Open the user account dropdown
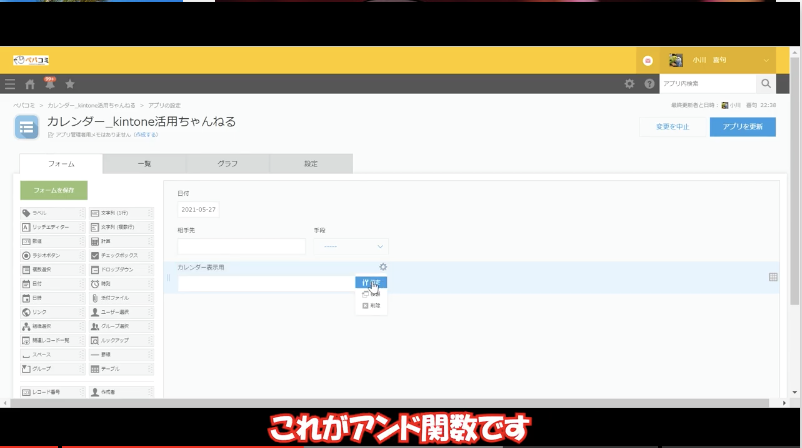 (x=720, y=60)
